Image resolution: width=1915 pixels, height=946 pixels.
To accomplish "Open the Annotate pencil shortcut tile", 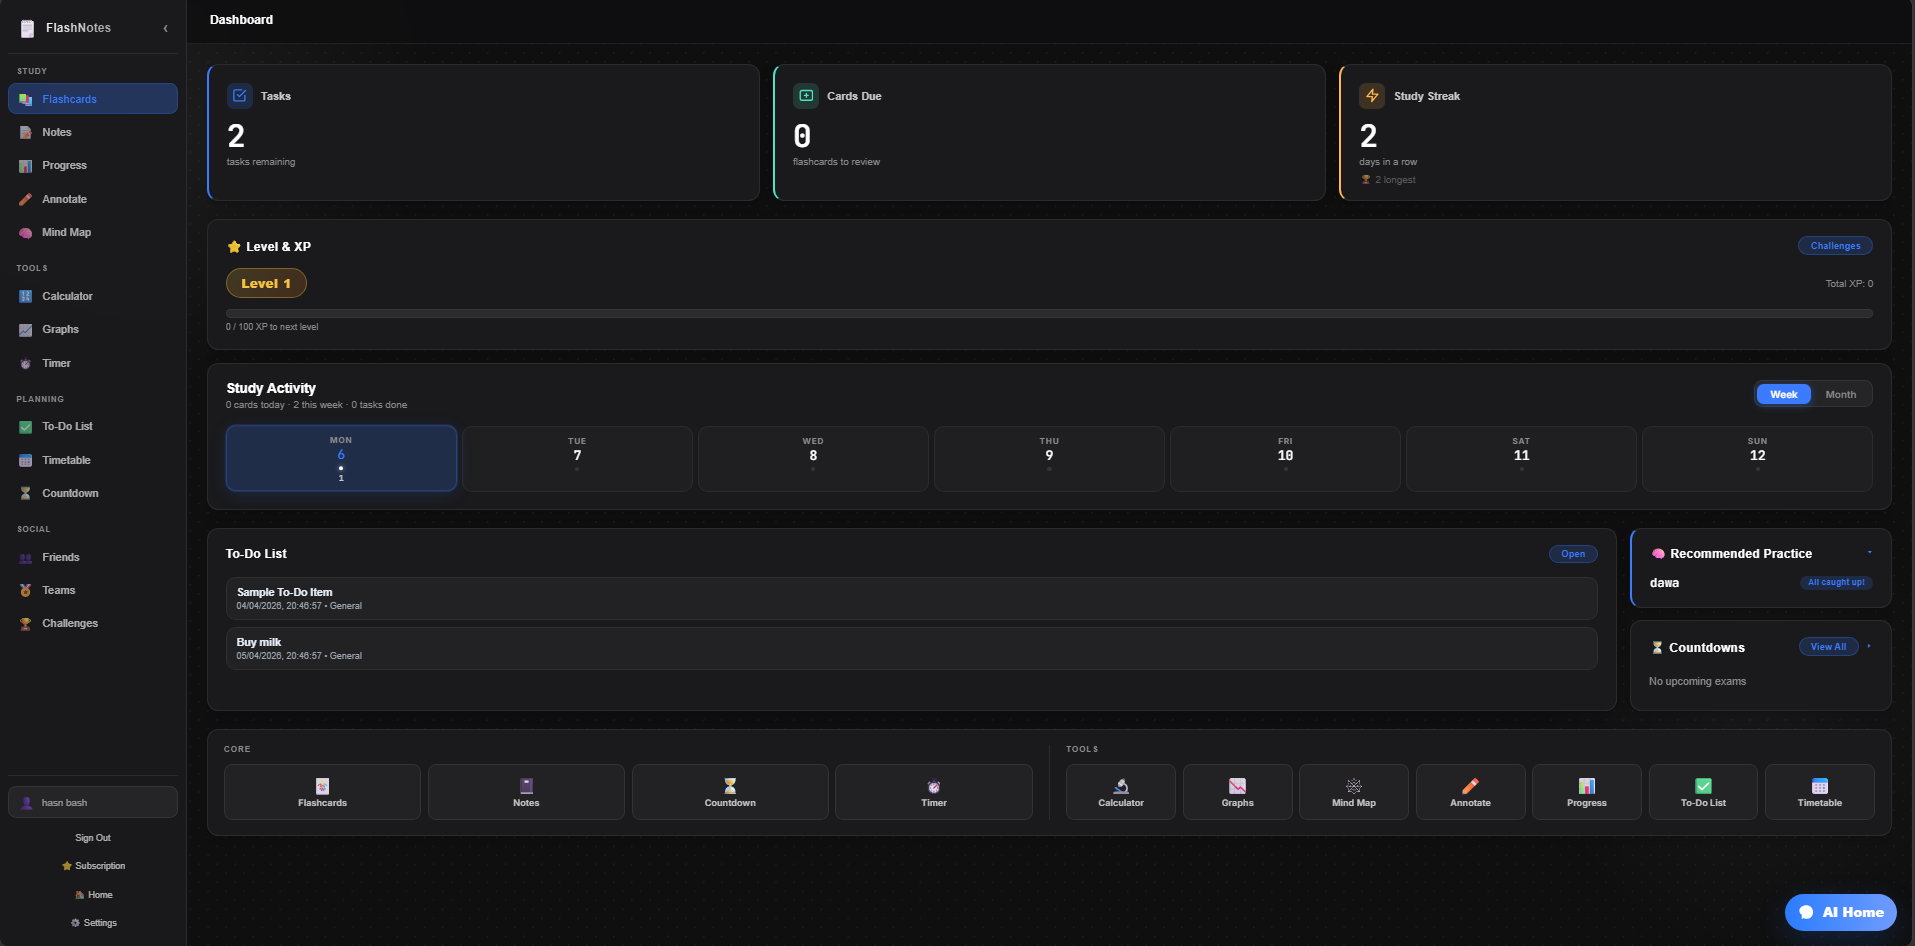I will [x=1470, y=792].
